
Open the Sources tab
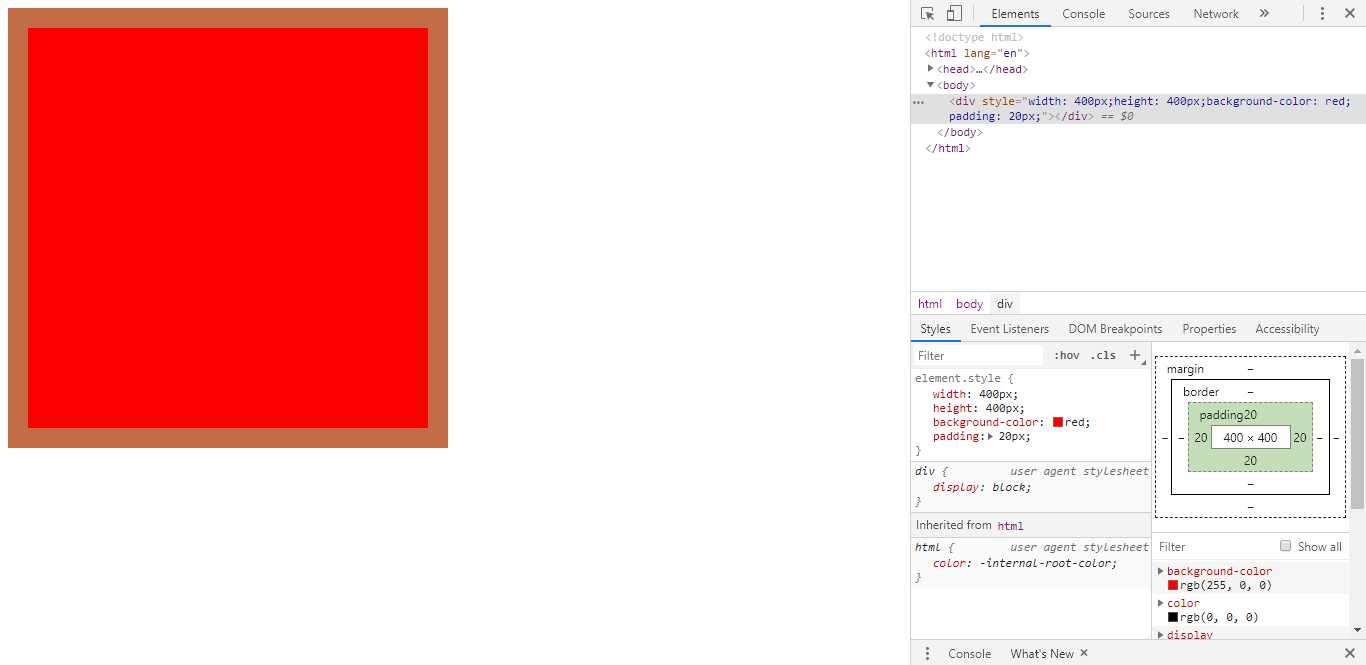1148,14
